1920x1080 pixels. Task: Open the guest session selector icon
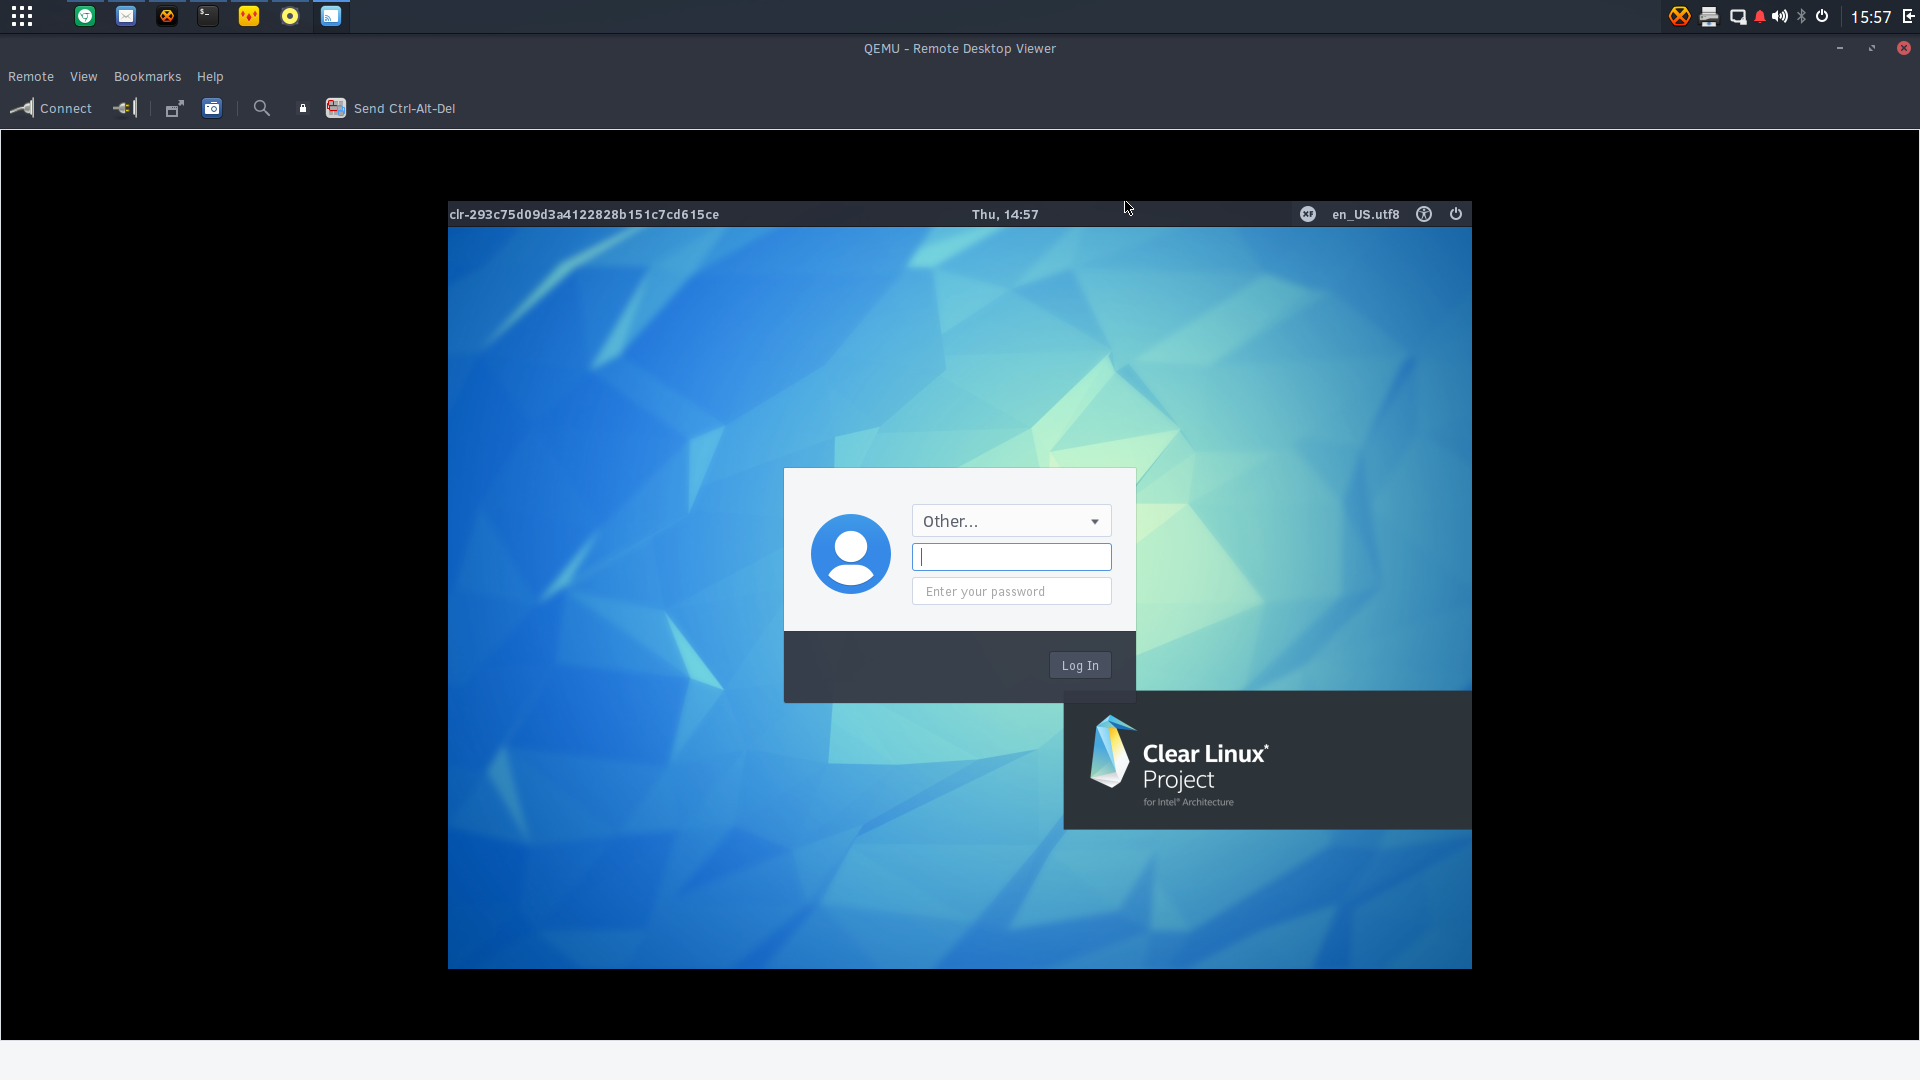[1308, 214]
